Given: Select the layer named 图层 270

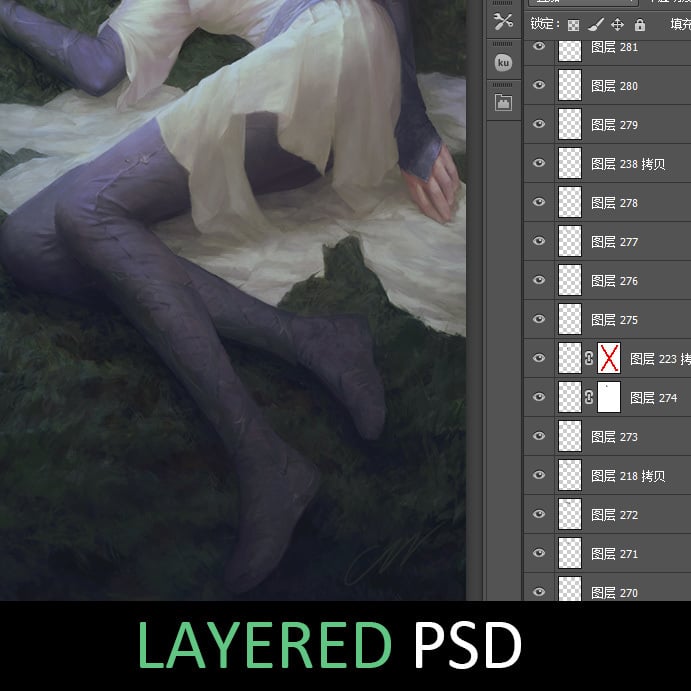Looking at the screenshot, I should pyautogui.click(x=614, y=593).
